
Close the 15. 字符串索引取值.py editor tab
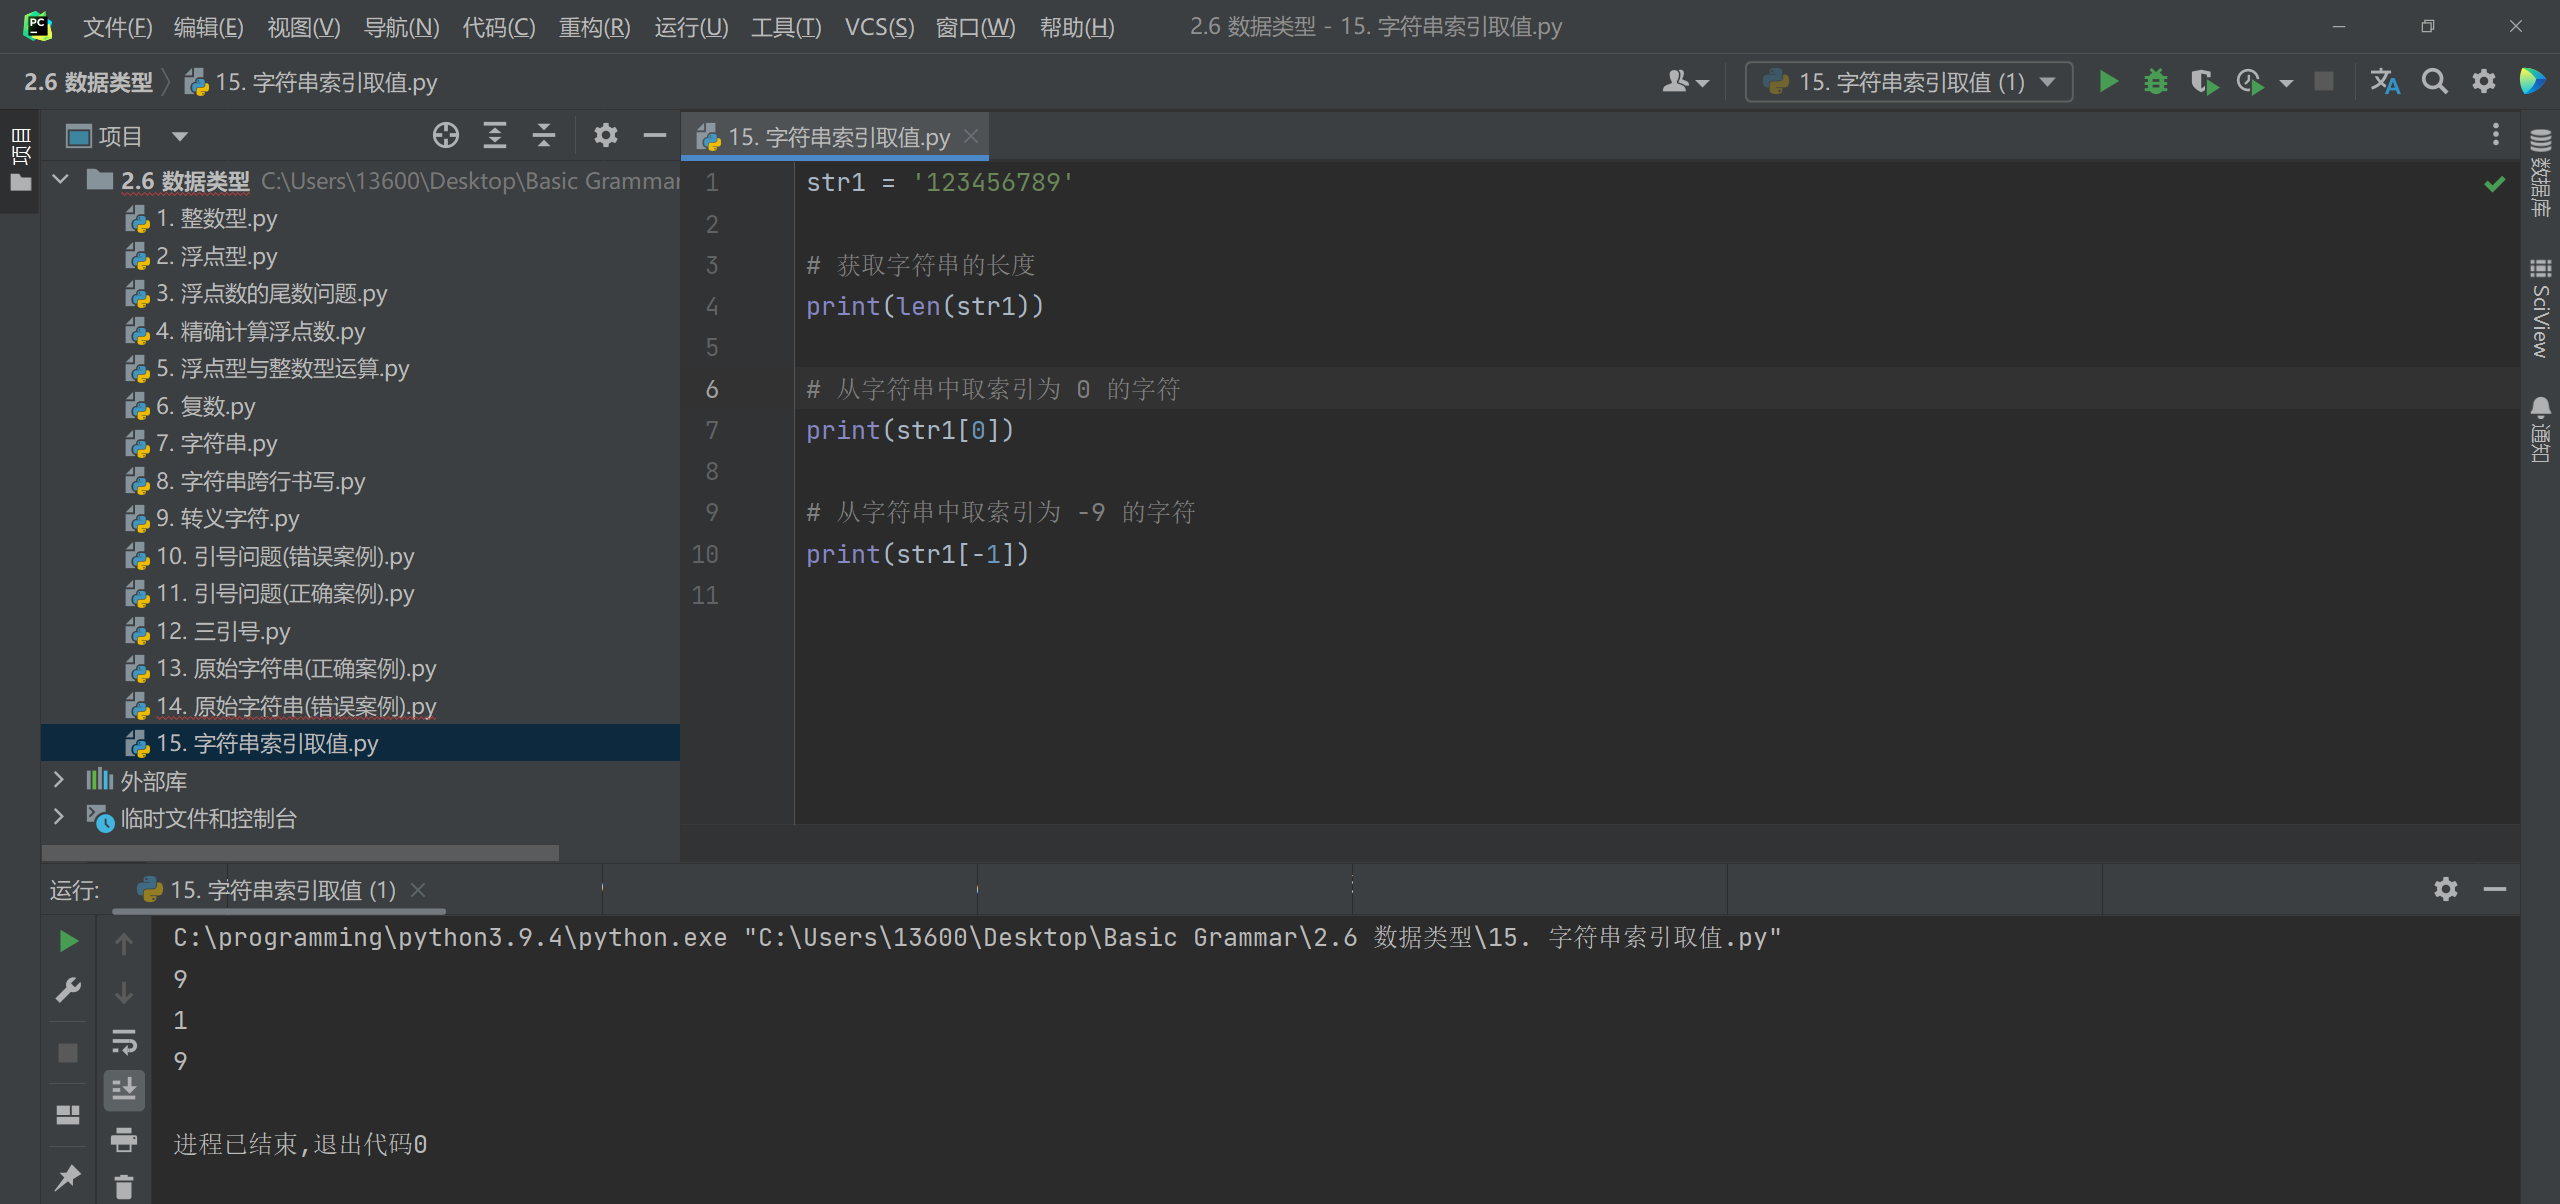tap(971, 136)
